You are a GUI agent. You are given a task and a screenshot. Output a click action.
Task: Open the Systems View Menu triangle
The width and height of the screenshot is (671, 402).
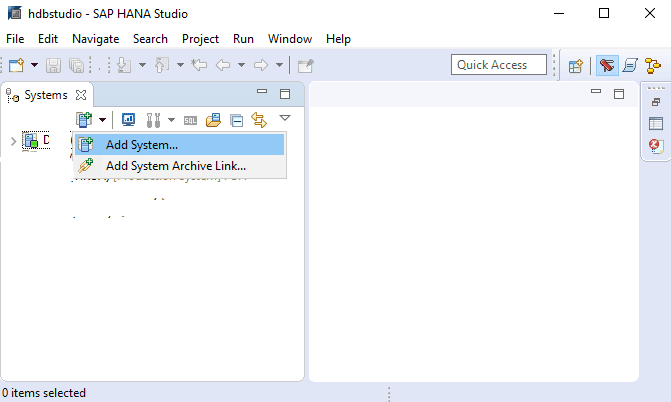click(285, 118)
